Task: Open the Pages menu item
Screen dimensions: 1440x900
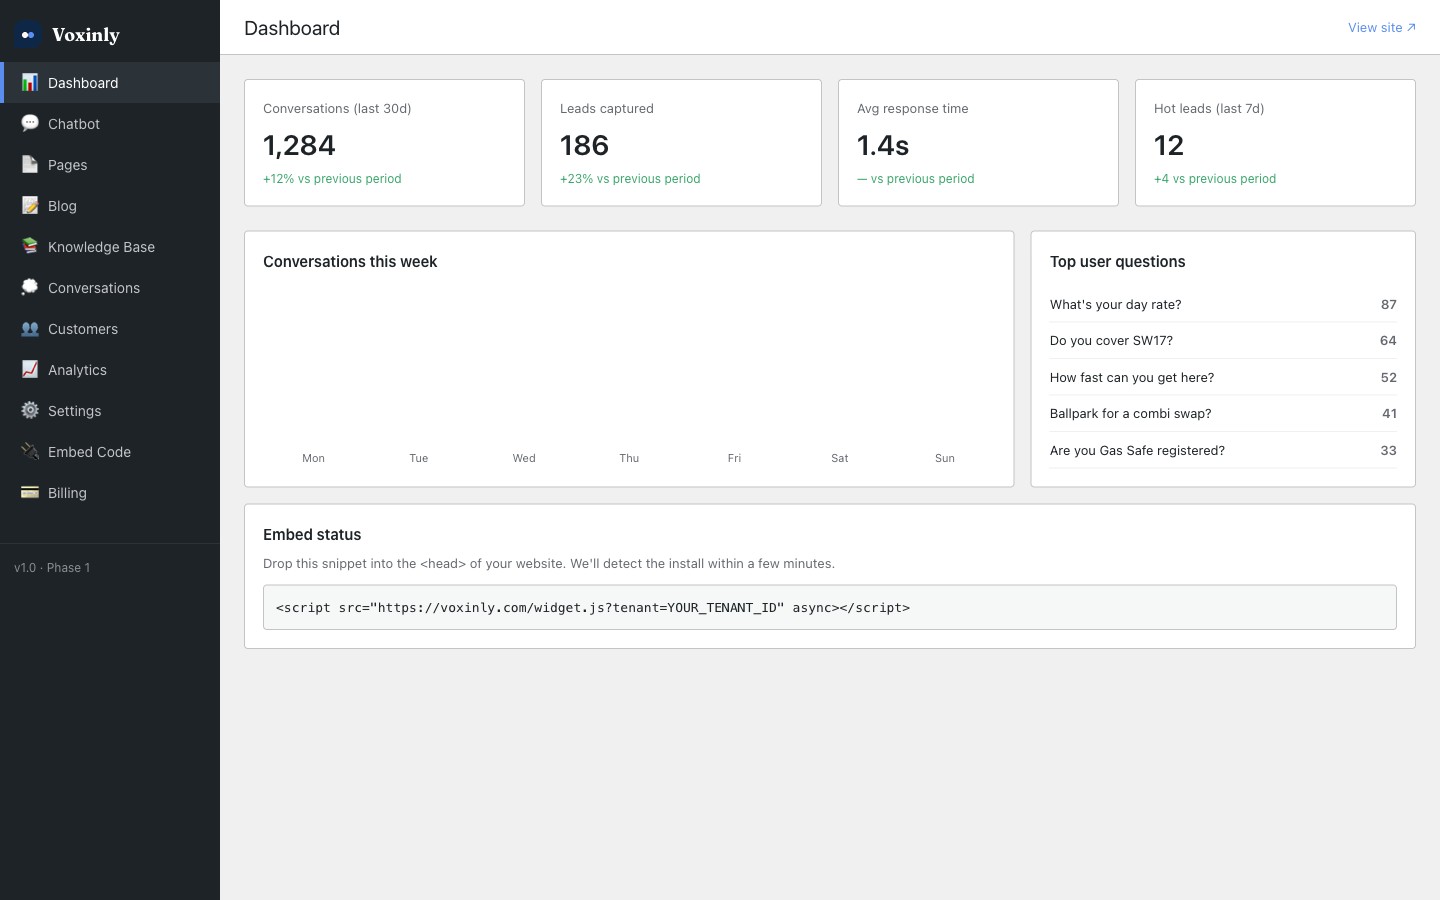Action: (110, 165)
